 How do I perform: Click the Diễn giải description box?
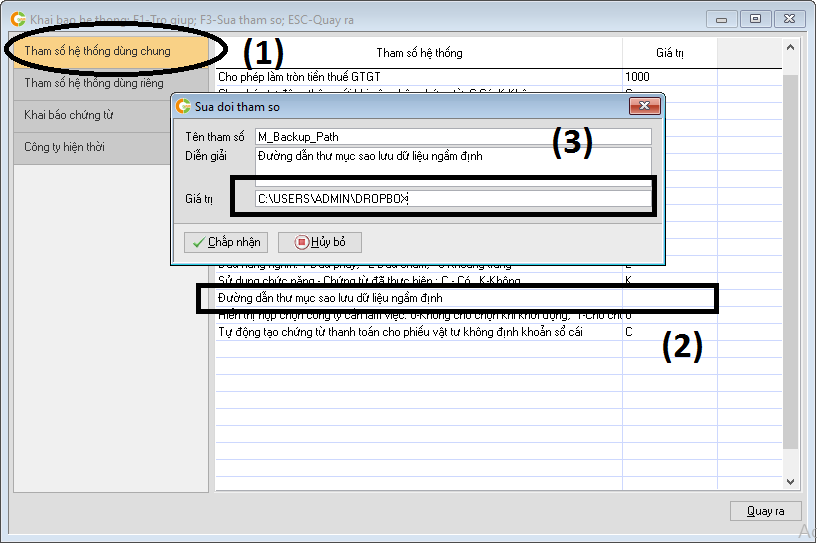(x=452, y=166)
